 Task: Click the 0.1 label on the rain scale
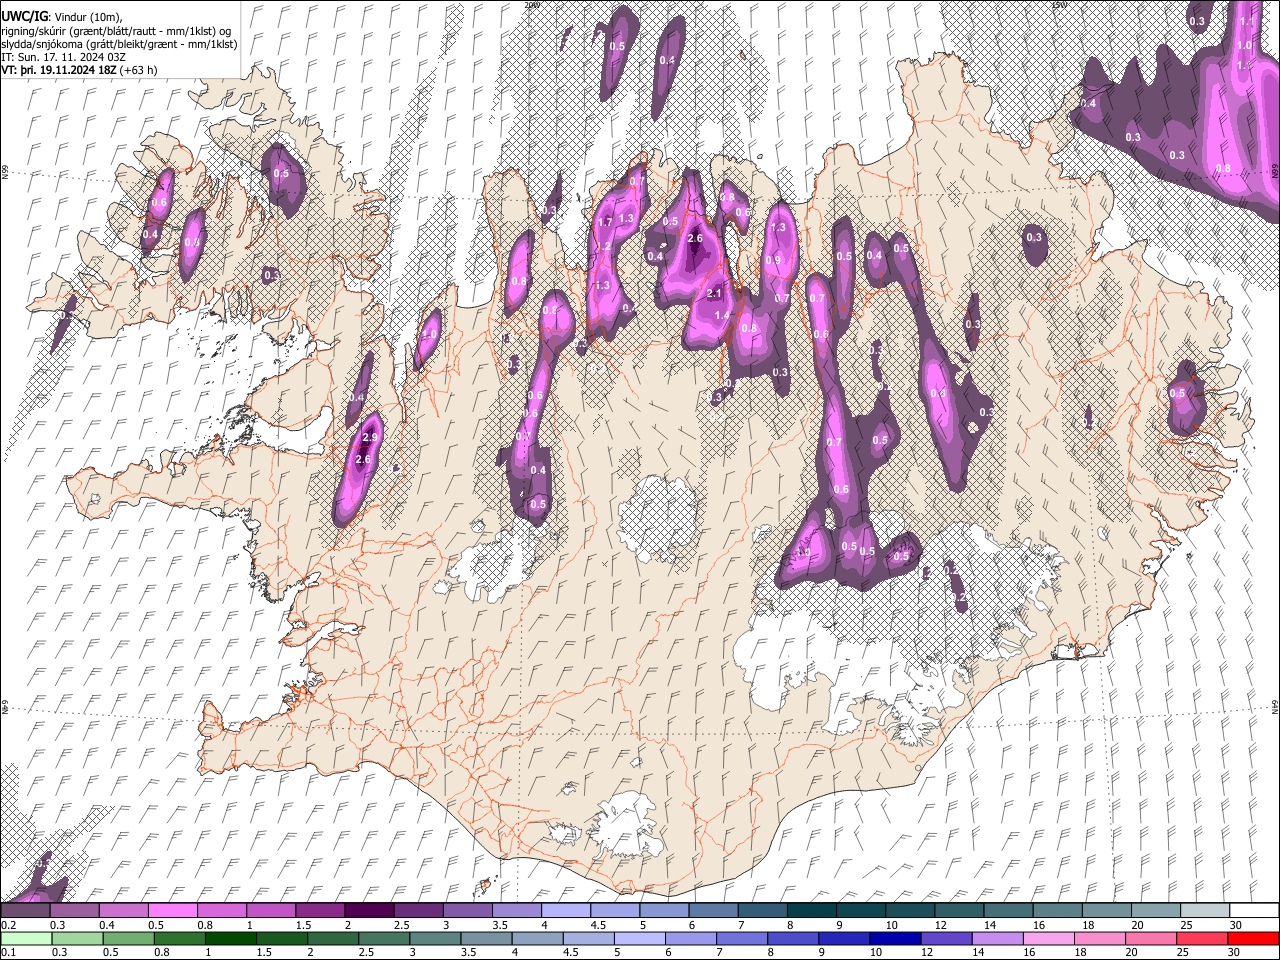coord(9,953)
